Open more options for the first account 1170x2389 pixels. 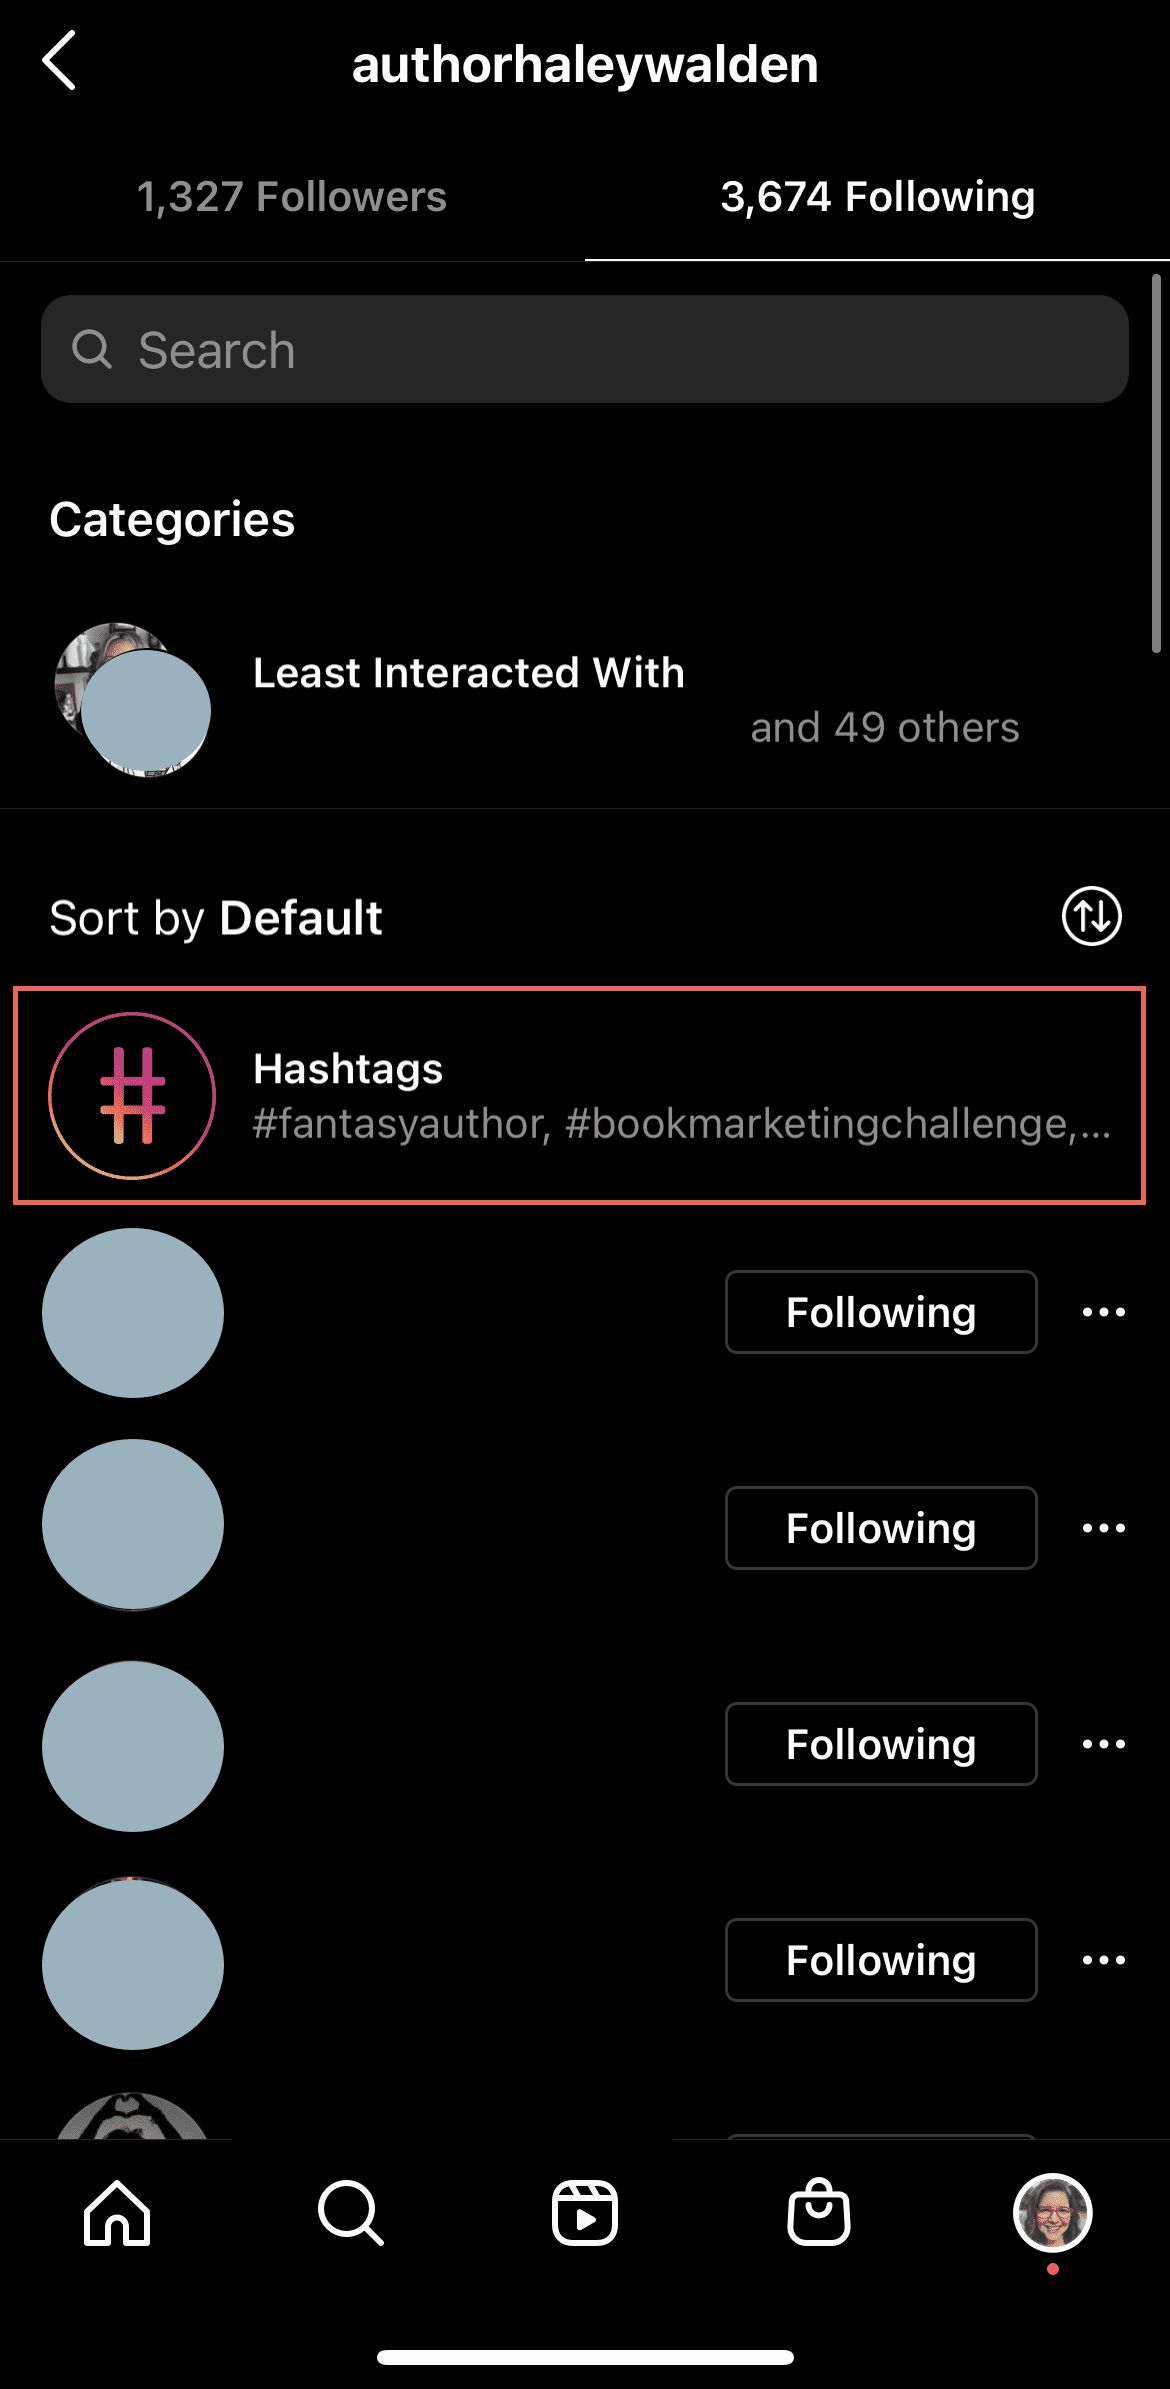pyautogui.click(x=1104, y=1312)
